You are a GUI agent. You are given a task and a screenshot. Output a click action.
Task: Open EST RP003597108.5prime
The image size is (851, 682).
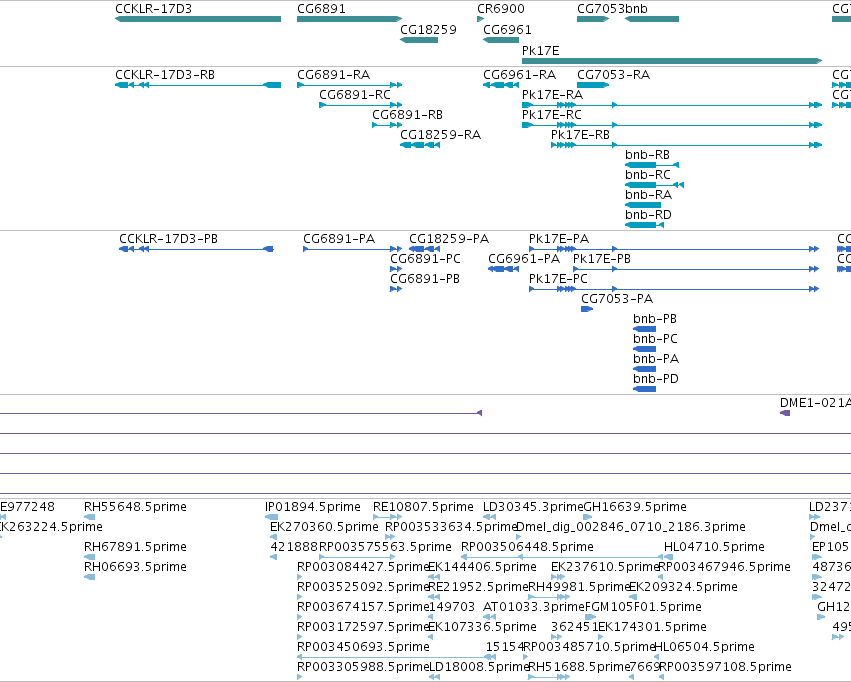[725, 667]
